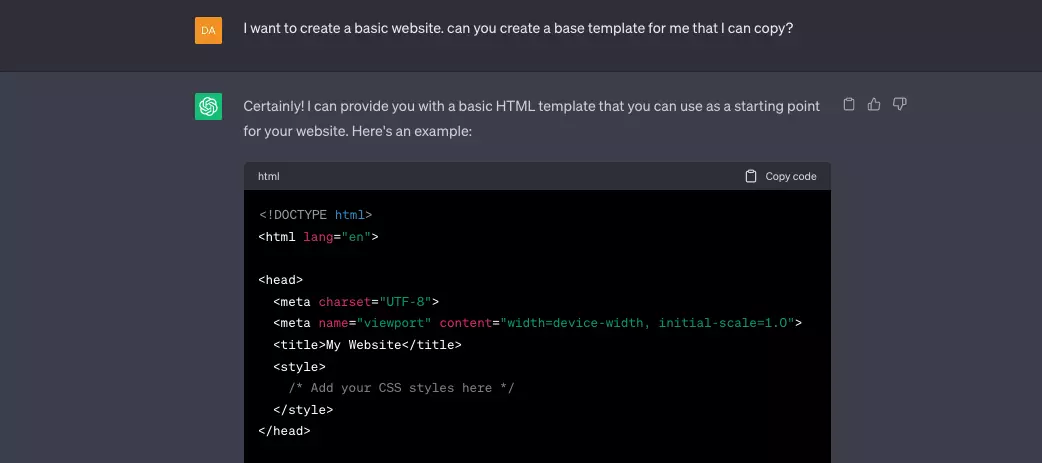The image size is (1042, 463).
Task: Click the <!DOCTYPE html> code line
Action: point(315,215)
